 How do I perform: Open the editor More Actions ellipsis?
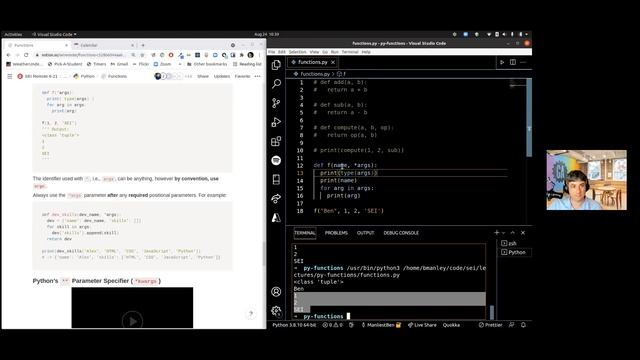click(x=523, y=62)
